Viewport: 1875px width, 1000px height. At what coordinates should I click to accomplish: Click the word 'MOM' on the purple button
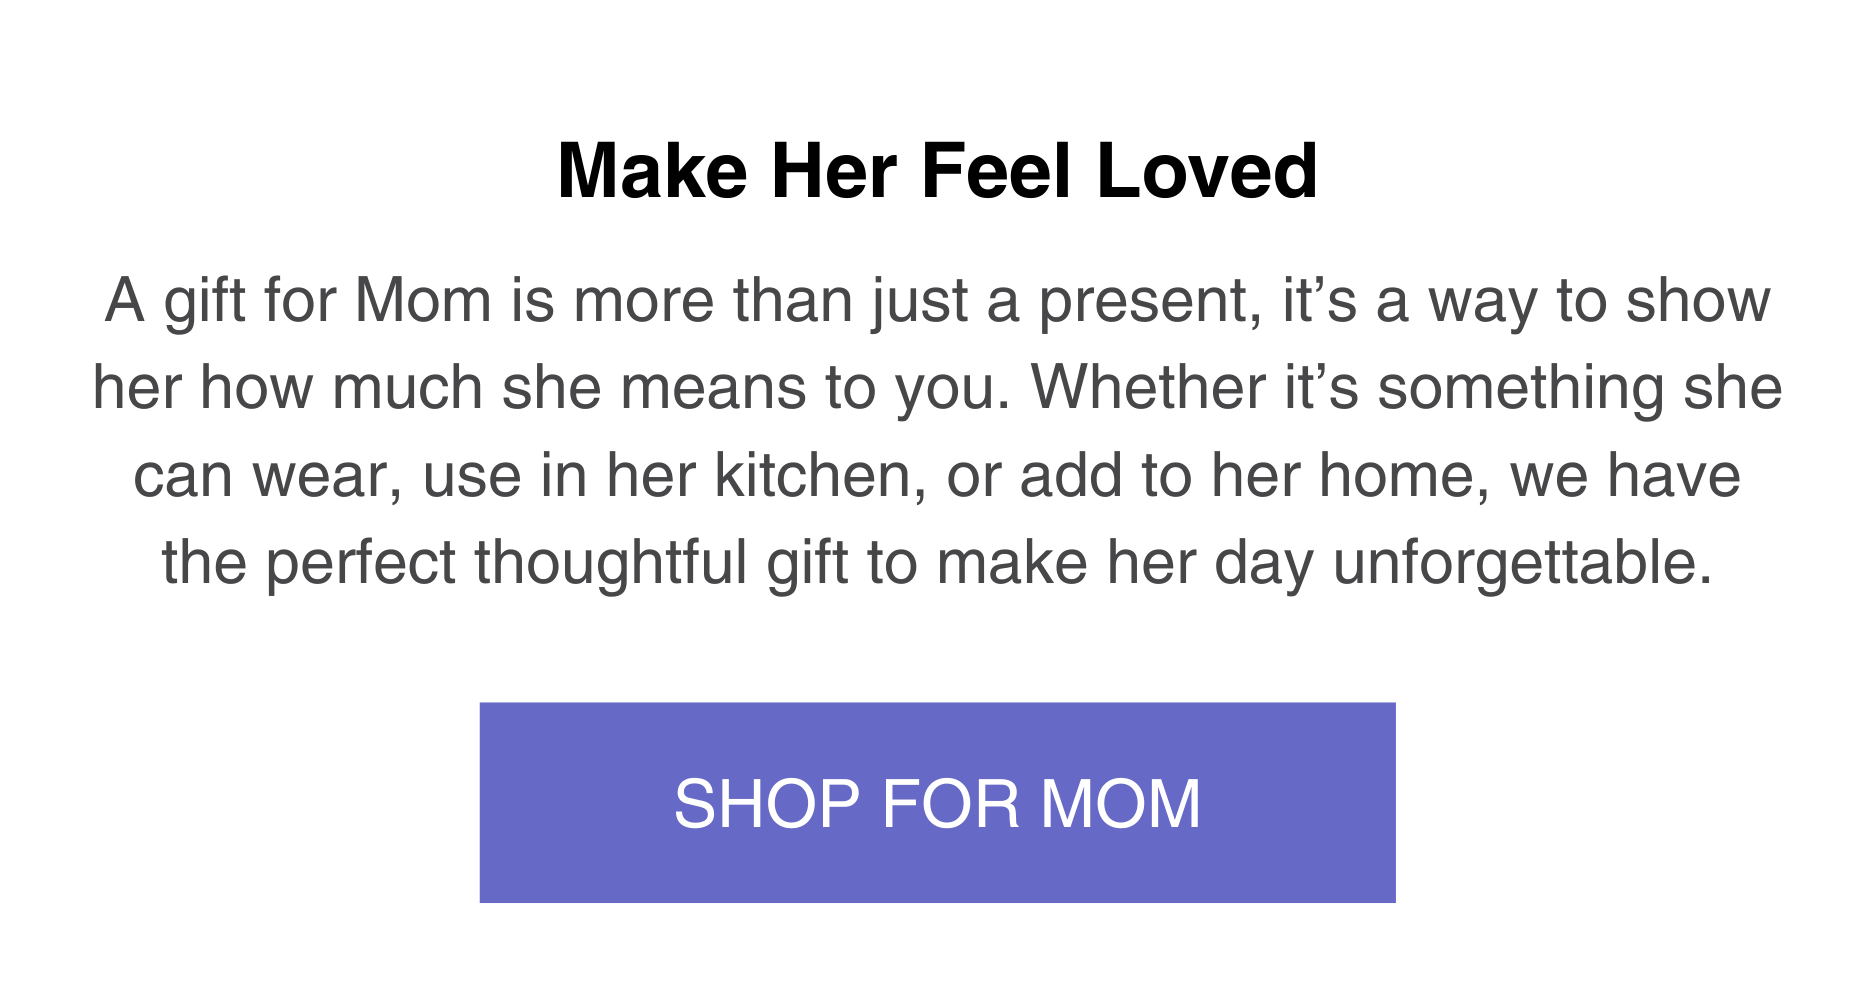(1120, 804)
